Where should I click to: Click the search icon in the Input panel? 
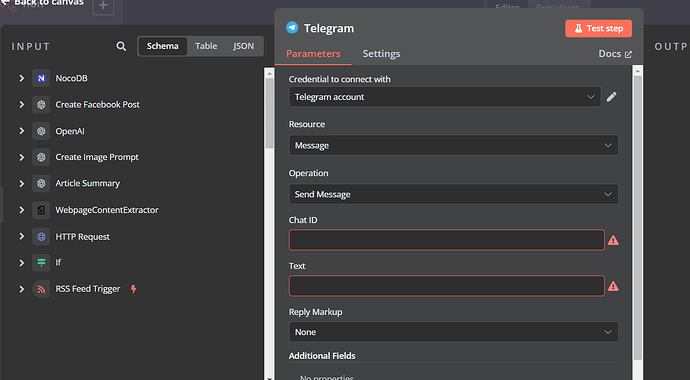(x=121, y=46)
